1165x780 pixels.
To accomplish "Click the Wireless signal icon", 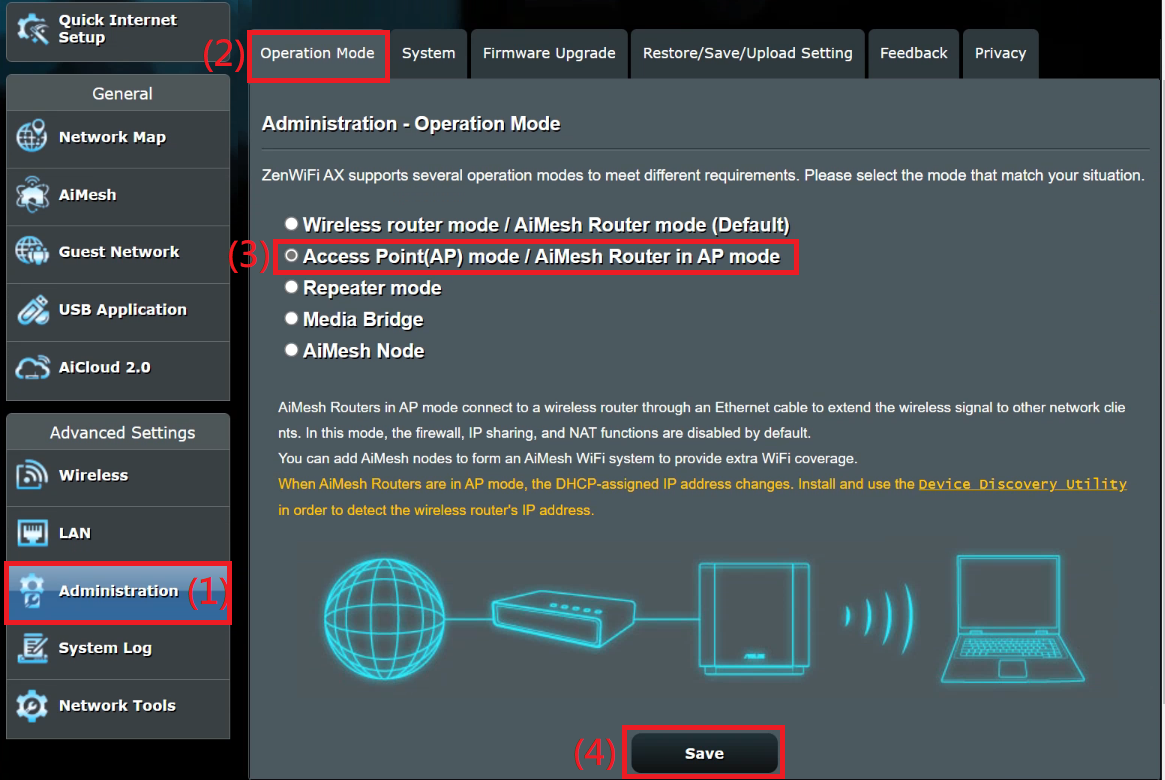I will (32, 475).
